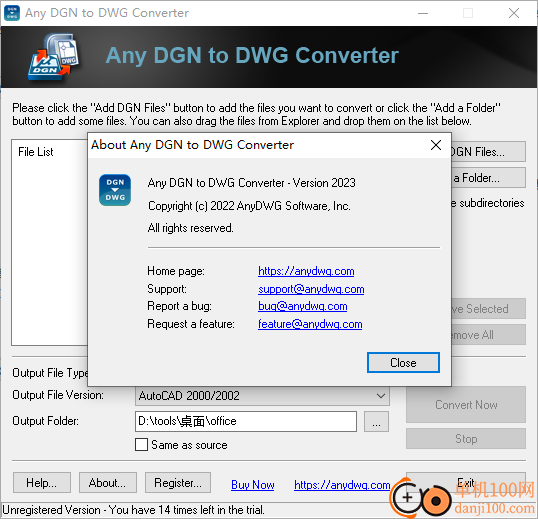The height and width of the screenshot is (519, 538).
Task: Close the About dialog with Close button
Action: coord(403,362)
